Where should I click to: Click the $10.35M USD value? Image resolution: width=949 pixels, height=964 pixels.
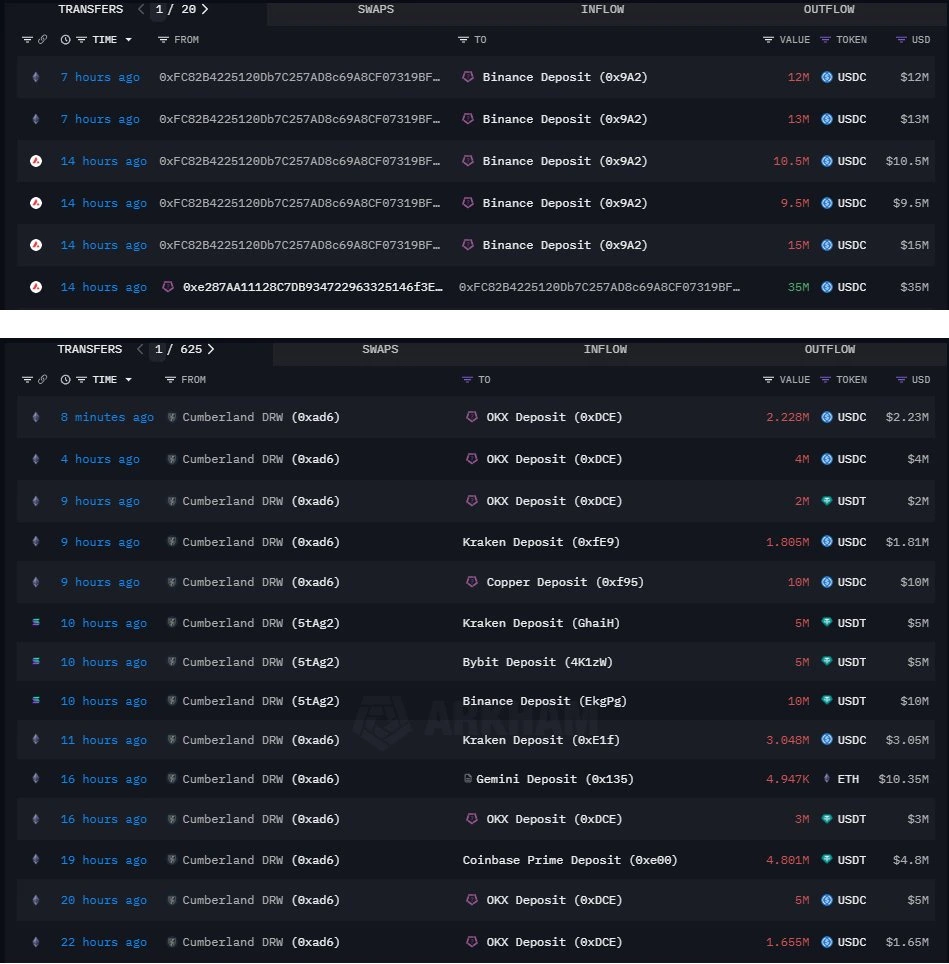pyautogui.click(x=904, y=779)
